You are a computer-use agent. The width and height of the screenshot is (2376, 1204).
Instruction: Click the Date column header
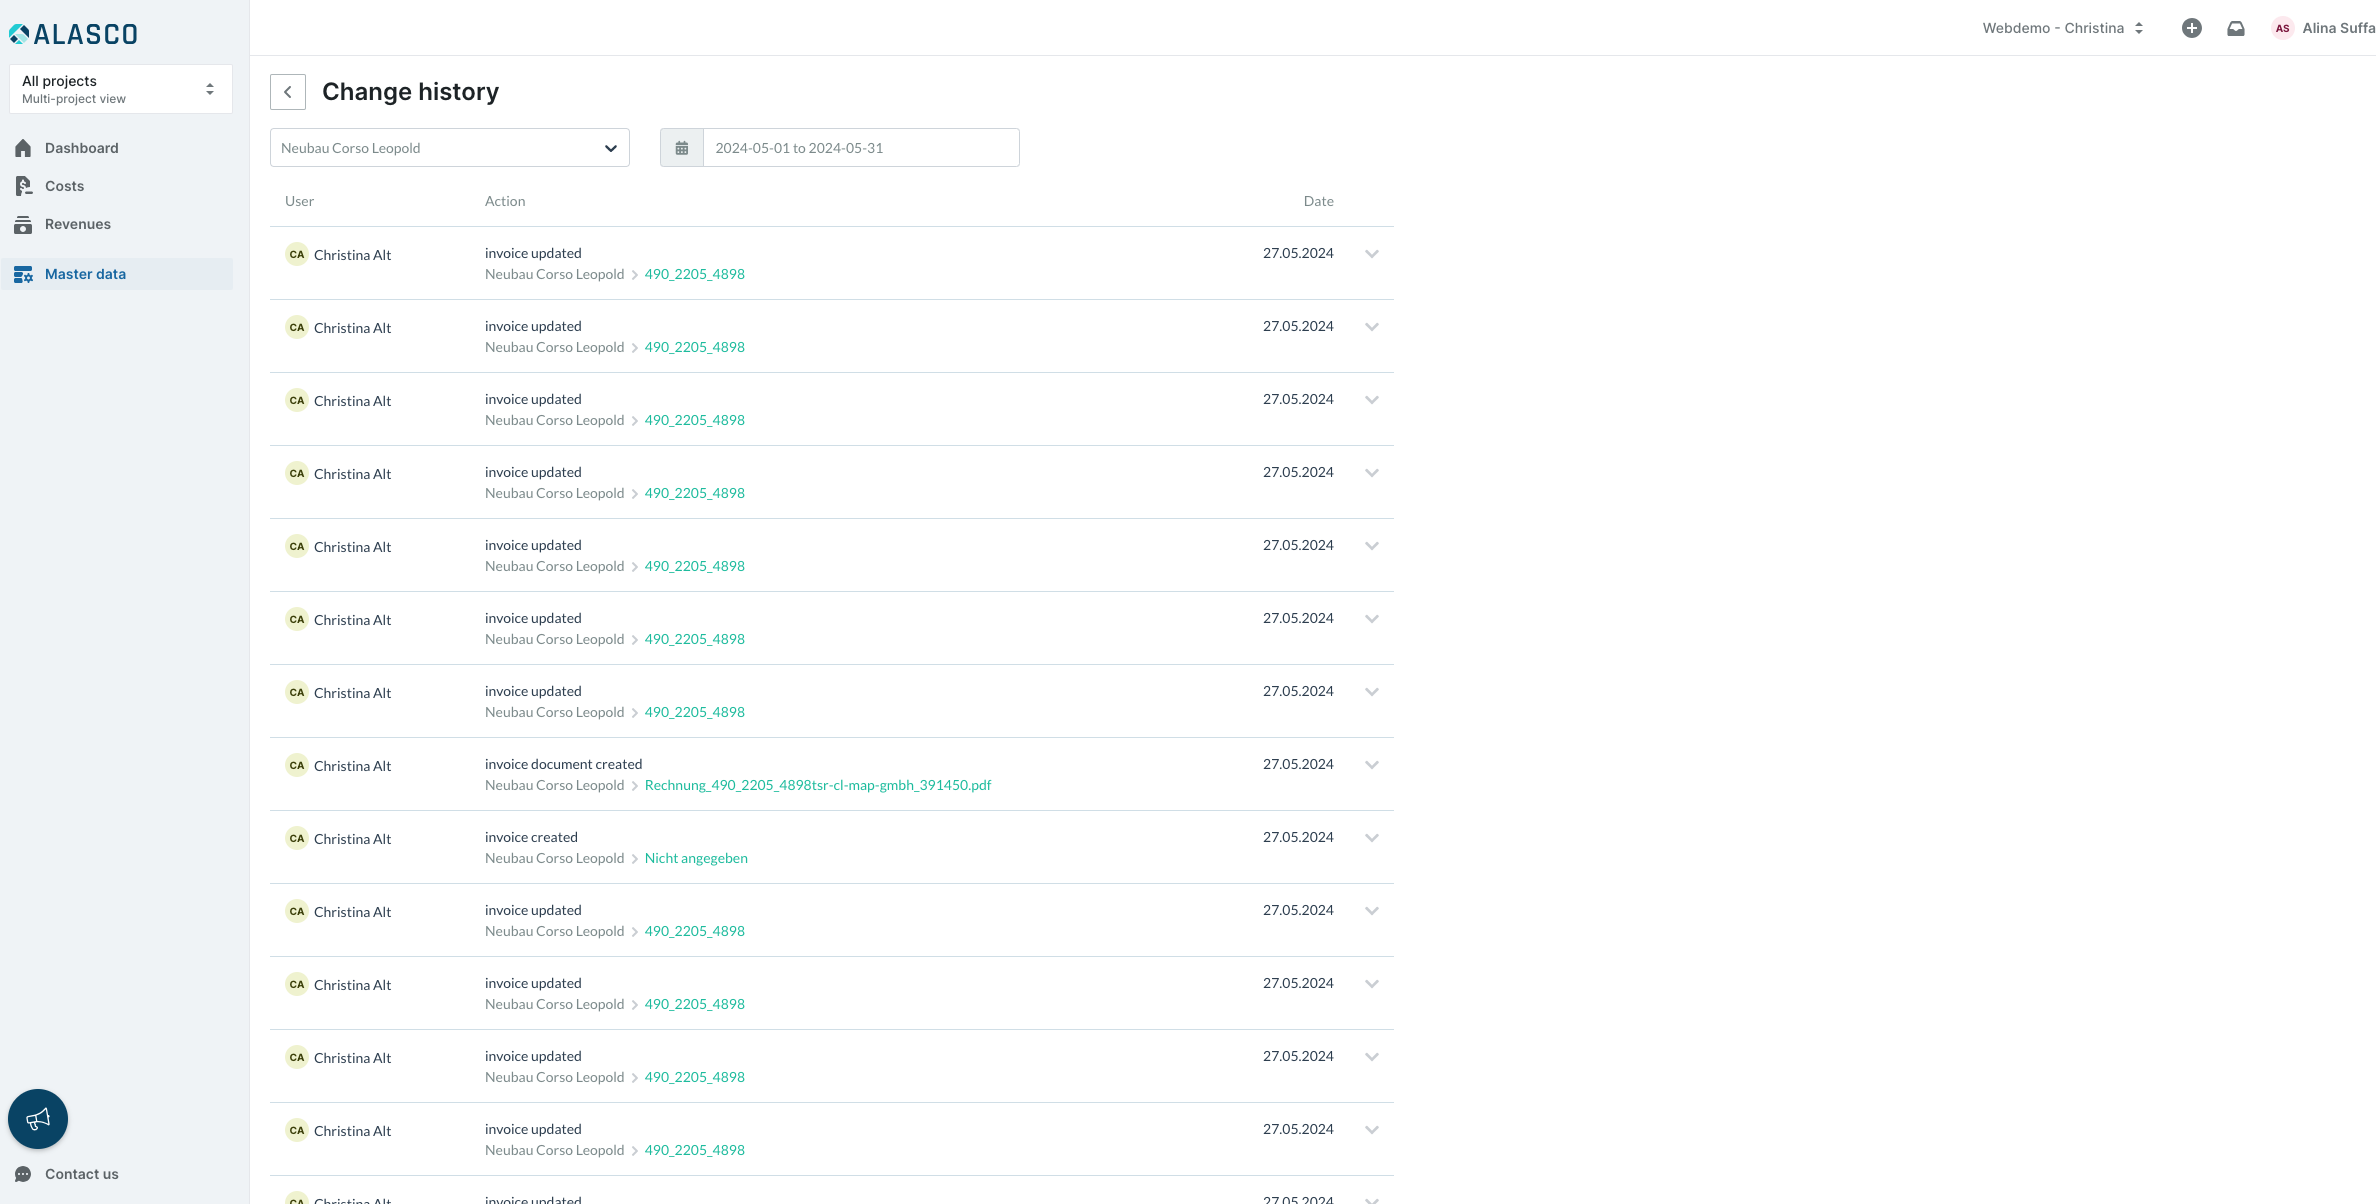pos(1318,201)
